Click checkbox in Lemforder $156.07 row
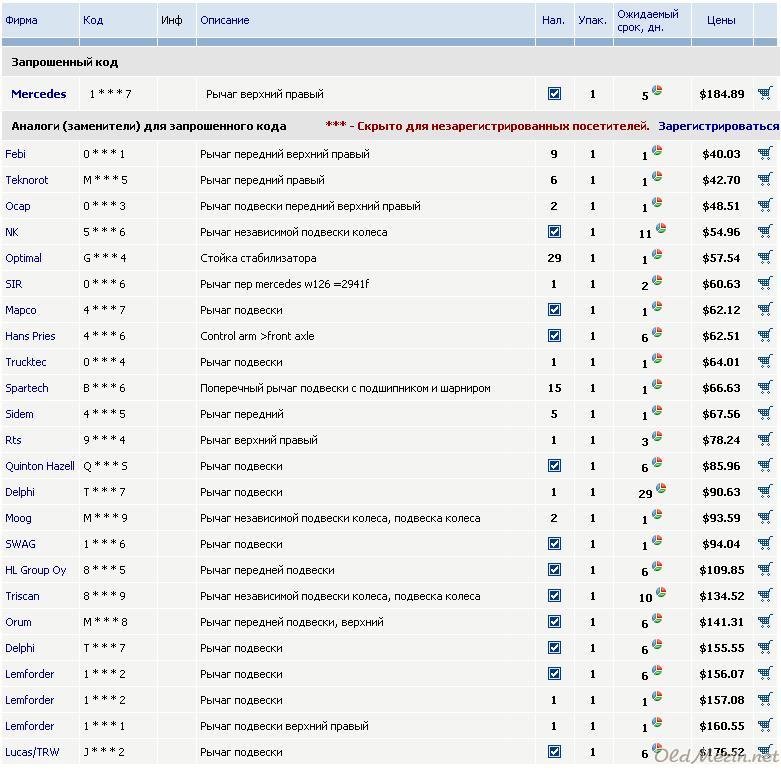The width and height of the screenshot is (781, 770). point(554,673)
